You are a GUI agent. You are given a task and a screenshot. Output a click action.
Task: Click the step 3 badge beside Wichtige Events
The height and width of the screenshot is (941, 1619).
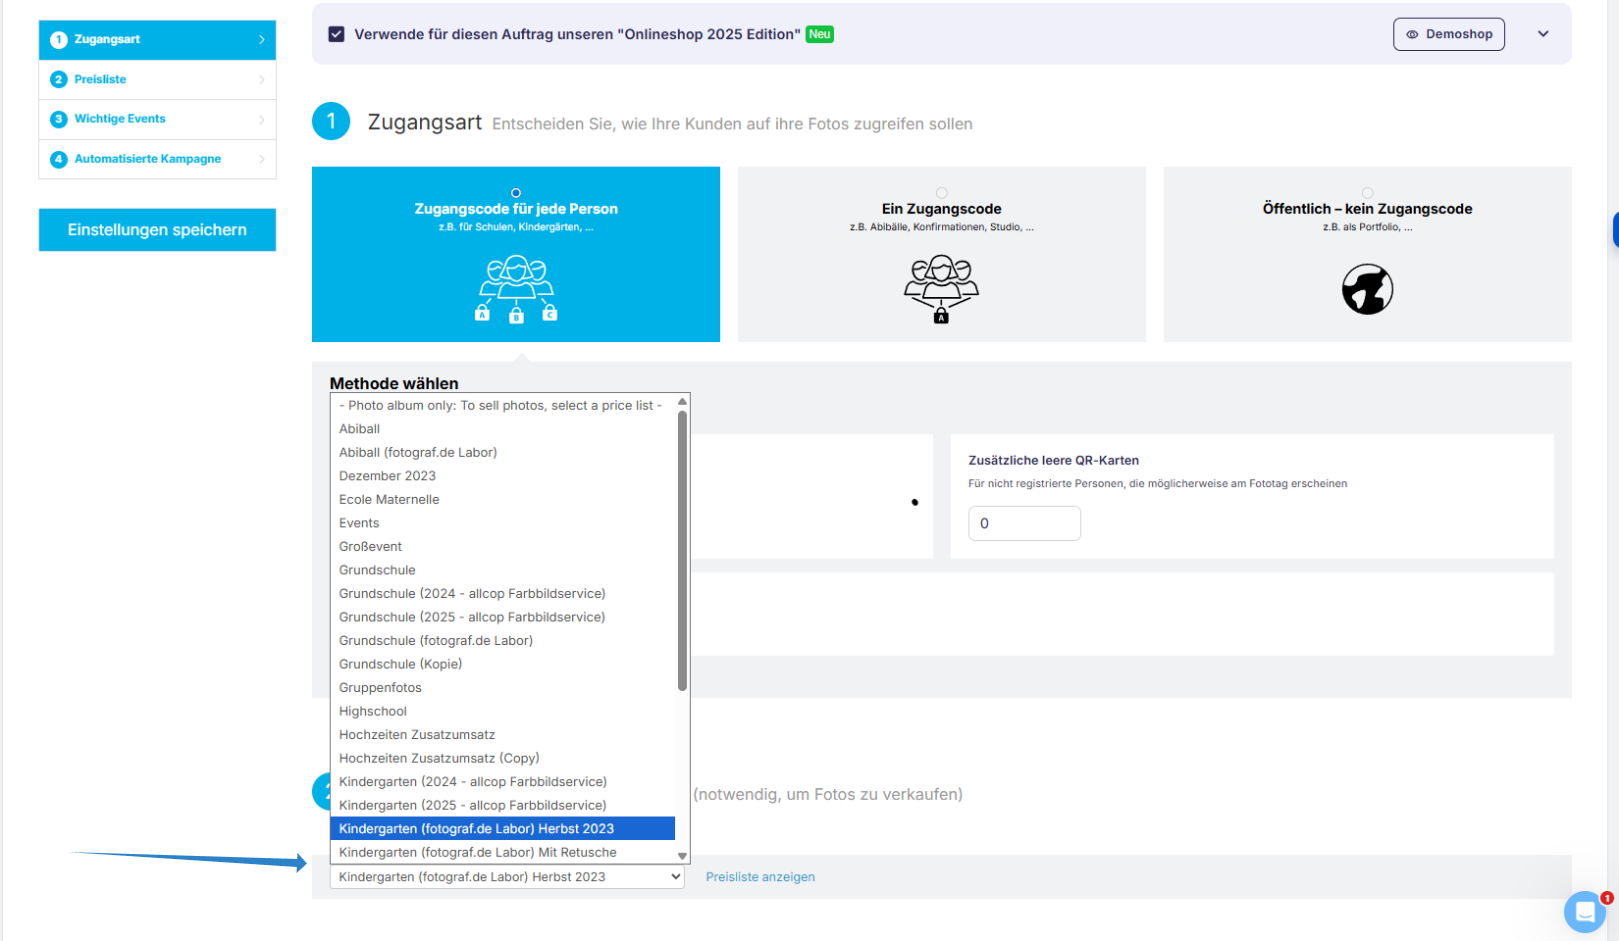pyautogui.click(x=59, y=119)
